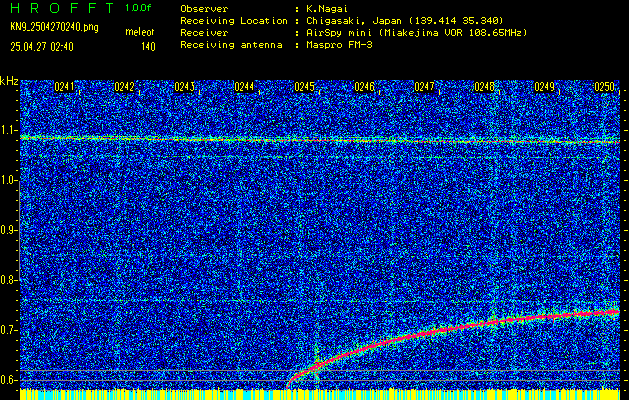Click the 0250 time marker
Image resolution: width=629 pixels, height=400 pixels.
[x=604, y=87]
